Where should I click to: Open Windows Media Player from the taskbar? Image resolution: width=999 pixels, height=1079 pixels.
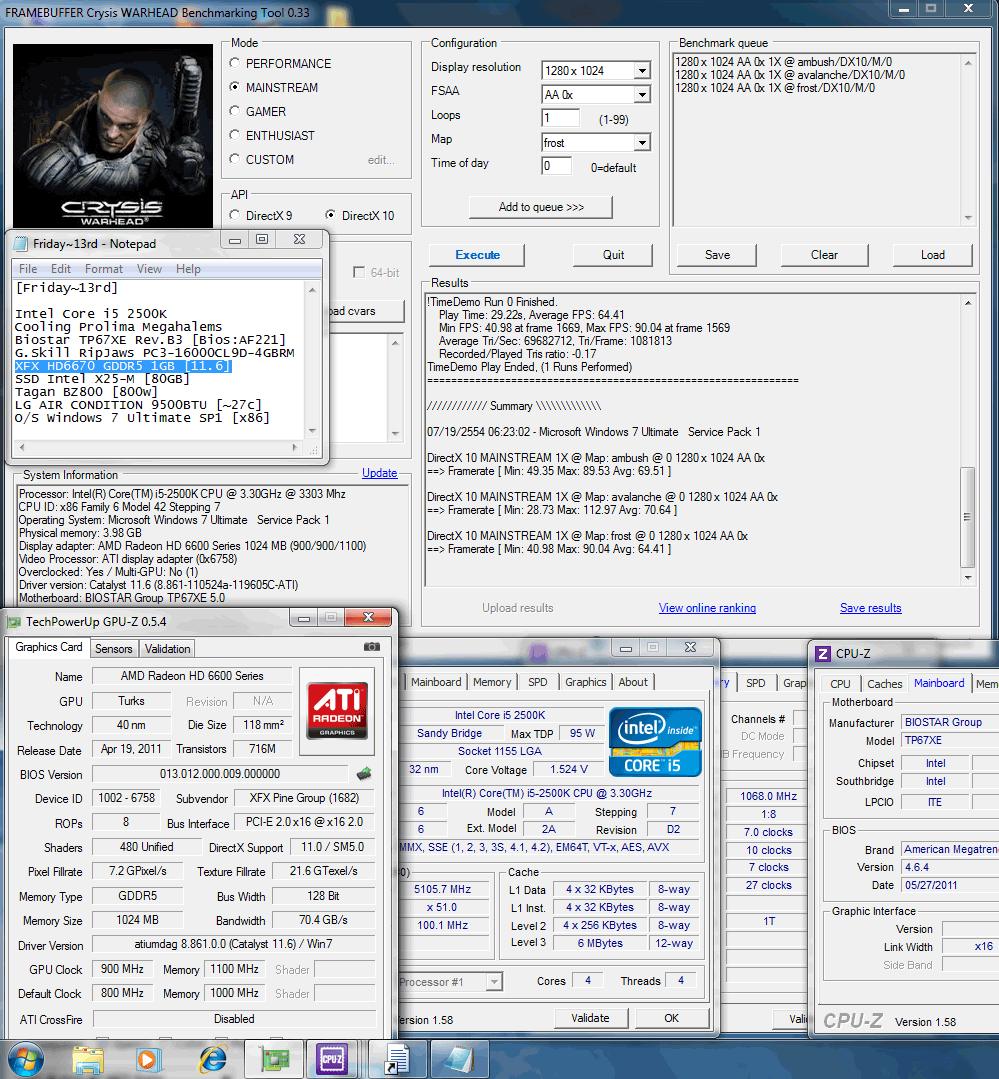[147, 1060]
